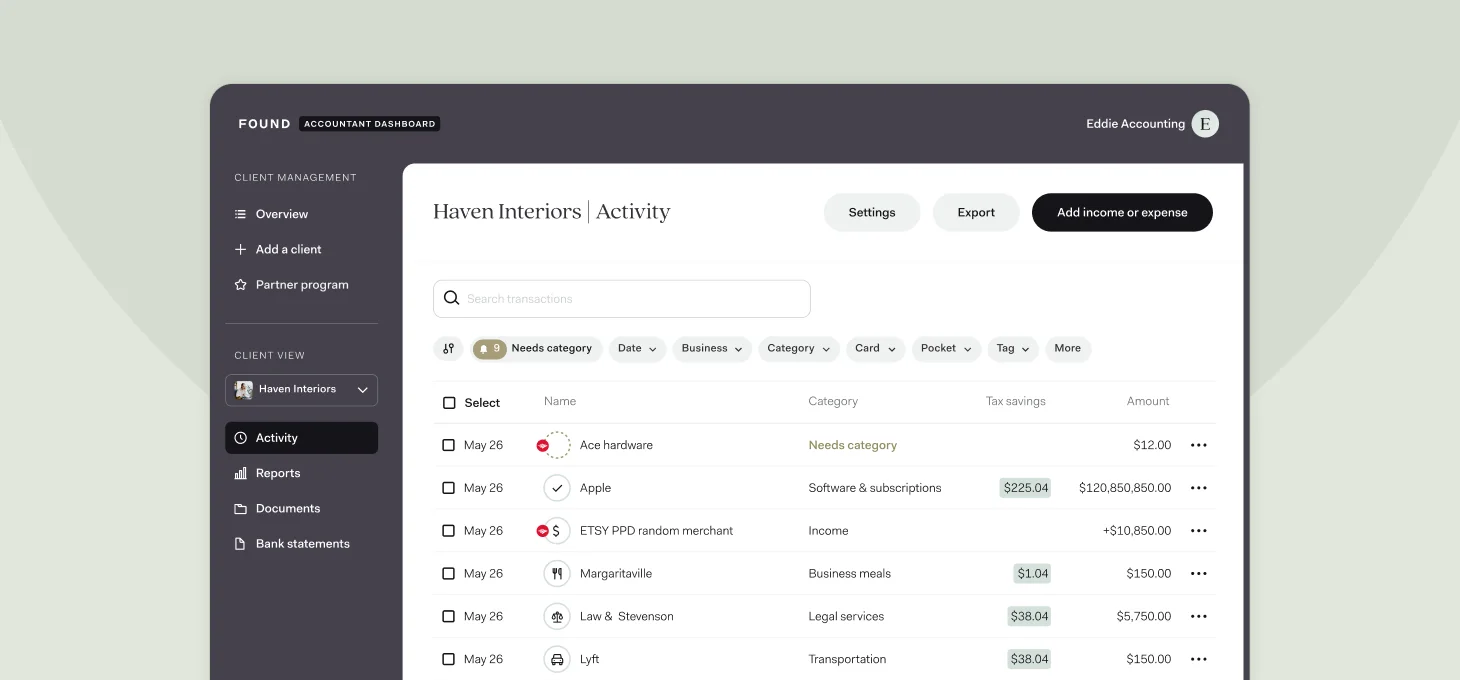The width and height of the screenshot is (1460, 680).
Task: Toggle the Needs category filter
Action: tap(536, 349)
